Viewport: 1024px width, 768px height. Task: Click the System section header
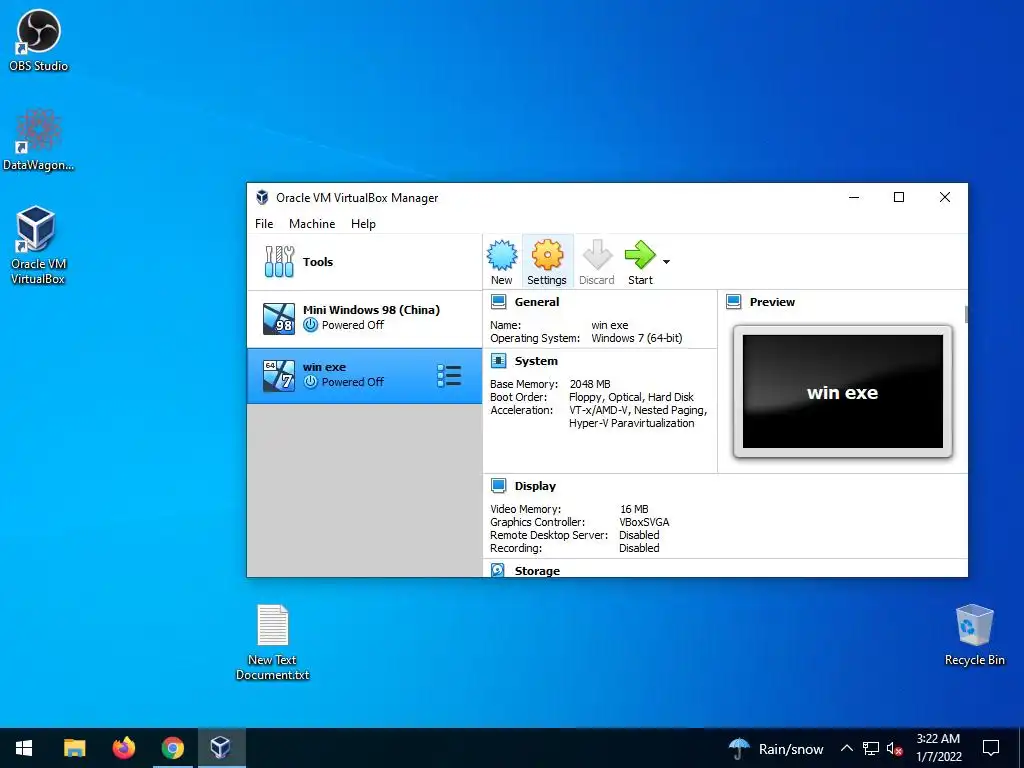(536, 361)
